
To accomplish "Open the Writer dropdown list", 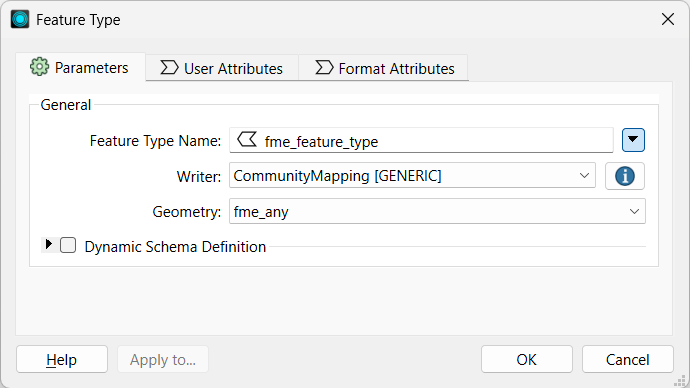I will (412, 176).
